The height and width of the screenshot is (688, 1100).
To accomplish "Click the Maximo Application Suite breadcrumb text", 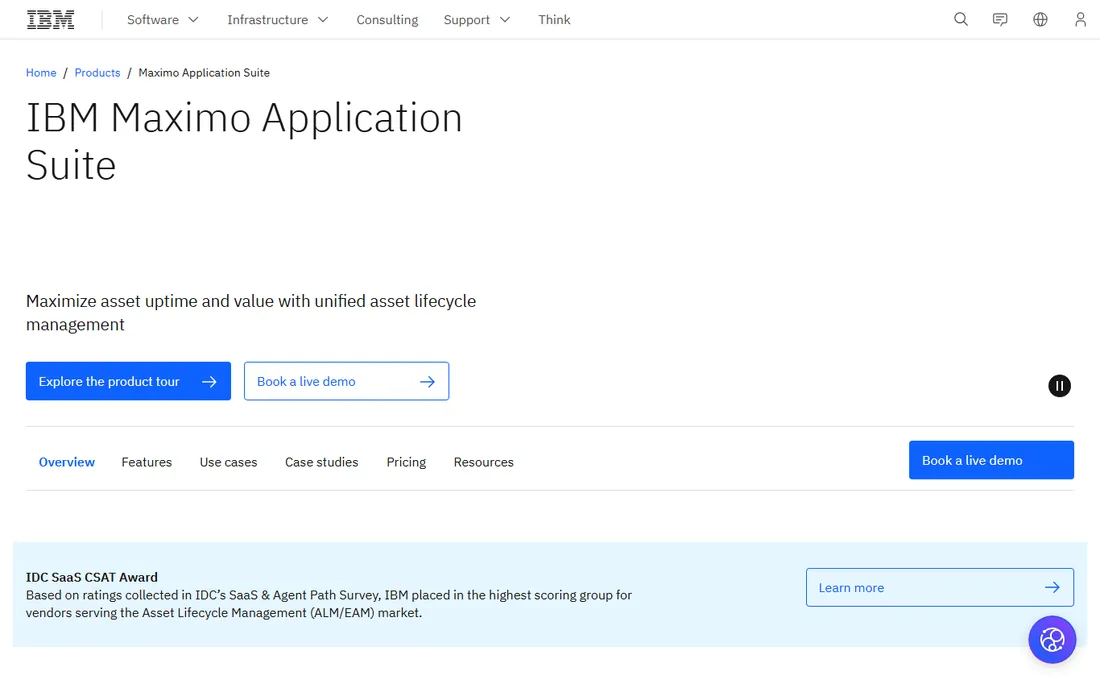I will click(x=204, y=73).
